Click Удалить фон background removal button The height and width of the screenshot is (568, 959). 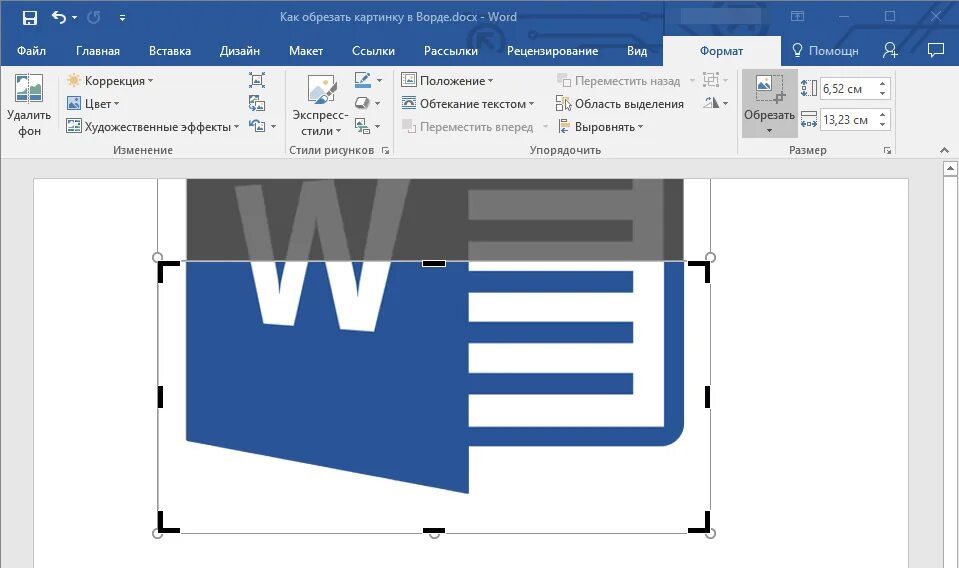click(x=29, y=106)
